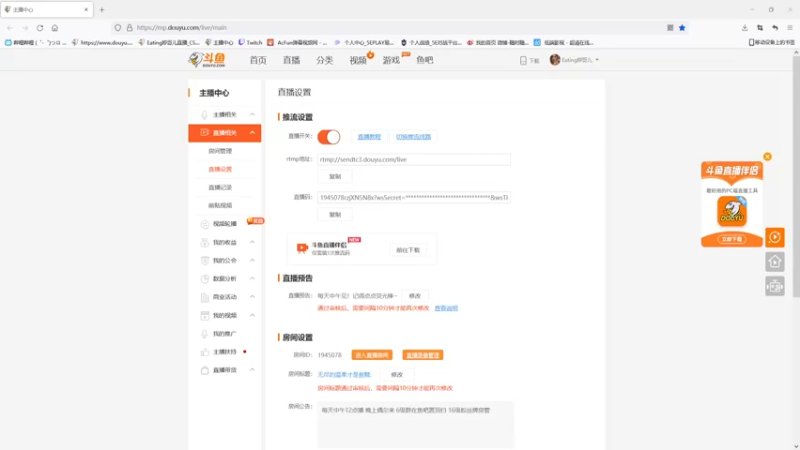
Task: Open 房间管理 in the sidebar submenu
Action: pos(220,151)
